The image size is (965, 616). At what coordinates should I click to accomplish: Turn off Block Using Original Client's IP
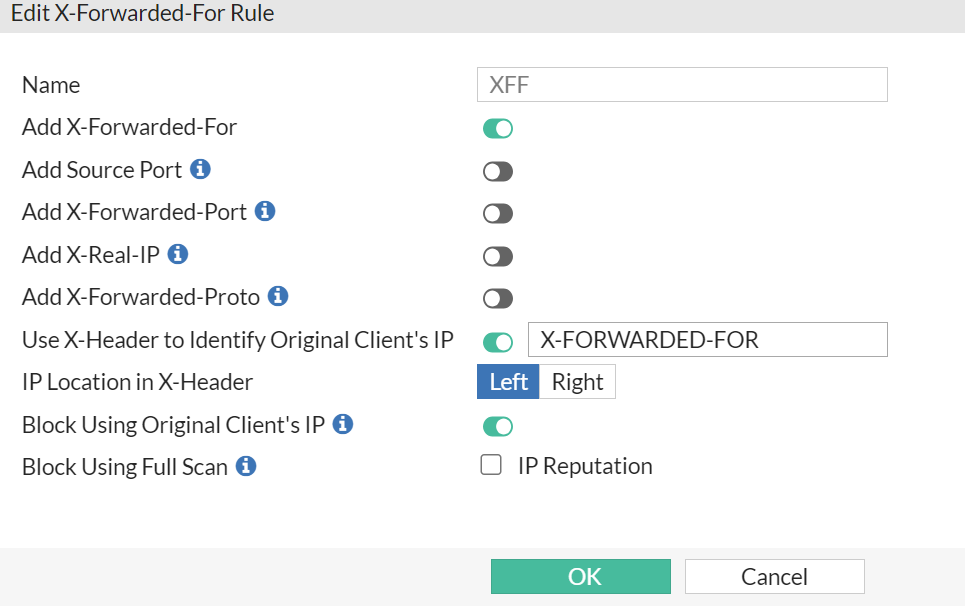point(498,426)
